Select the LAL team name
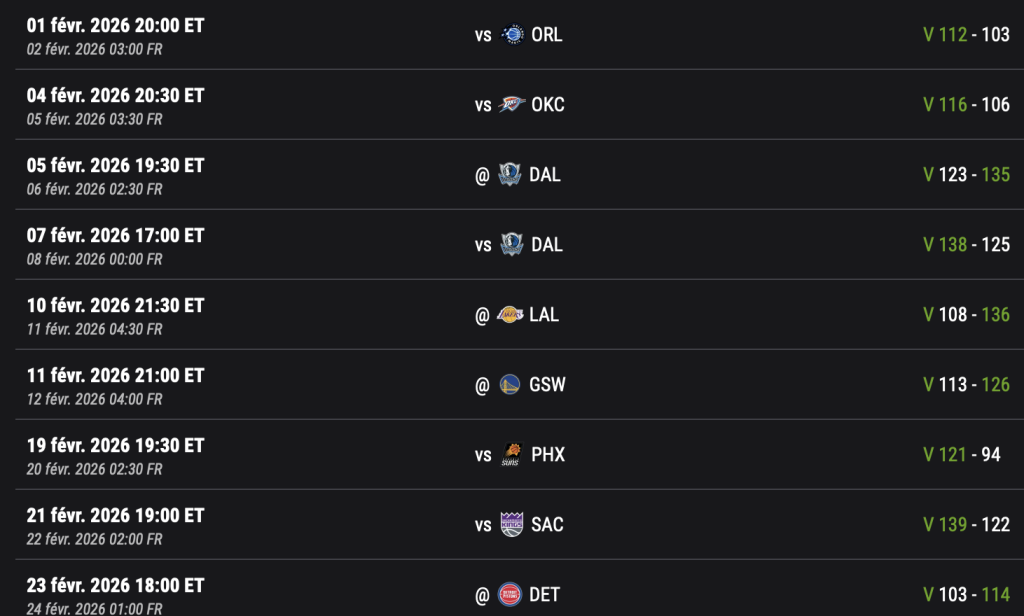 click(544, 315)
